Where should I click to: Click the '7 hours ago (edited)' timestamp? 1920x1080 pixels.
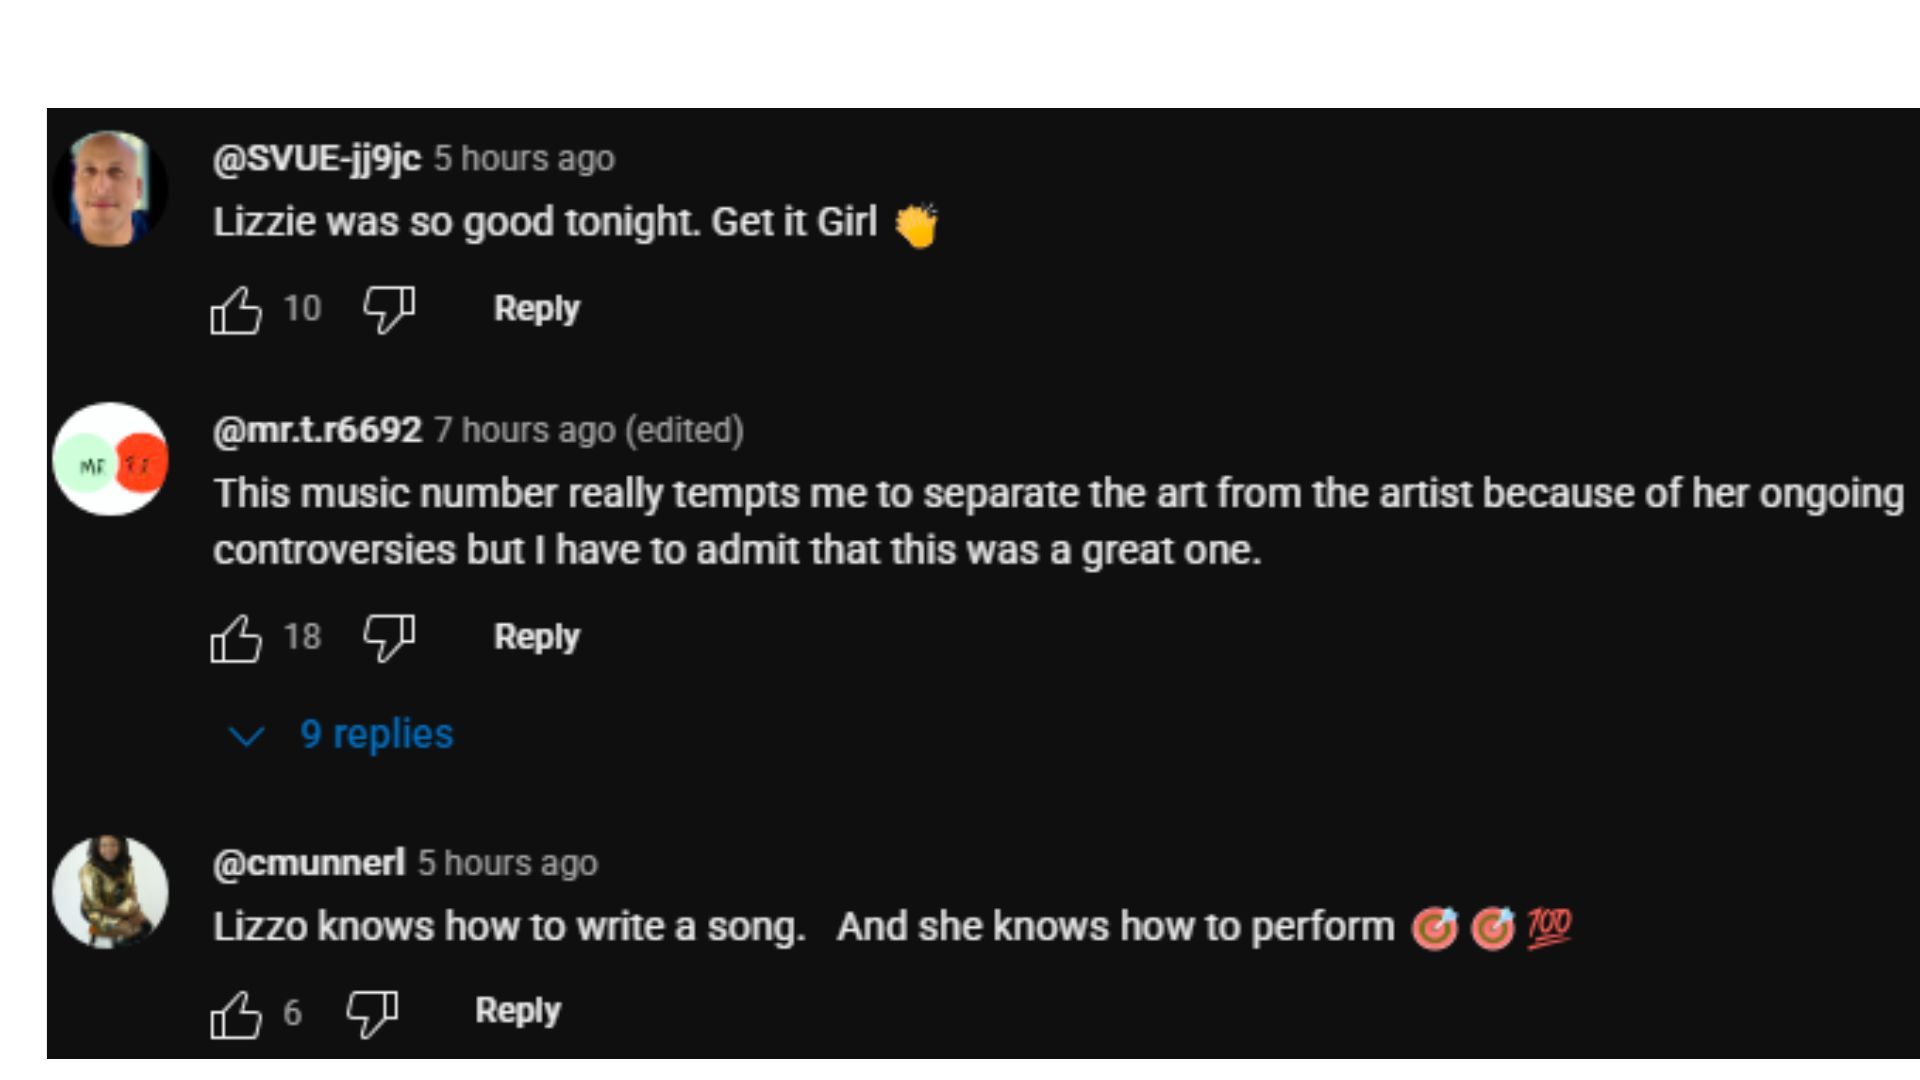pos(588,430)
